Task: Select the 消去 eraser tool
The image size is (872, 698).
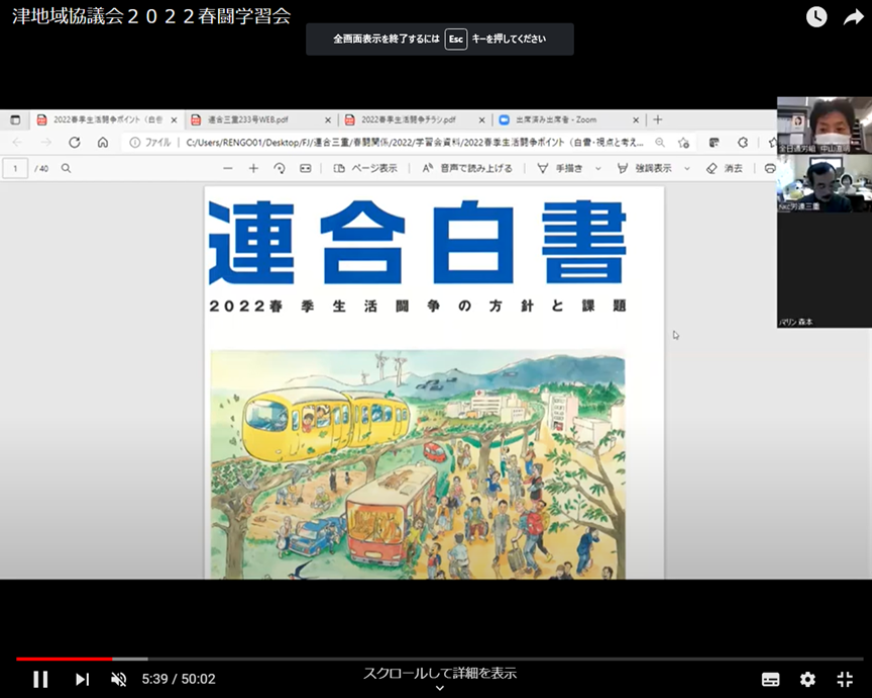Action: coord(724,168)
